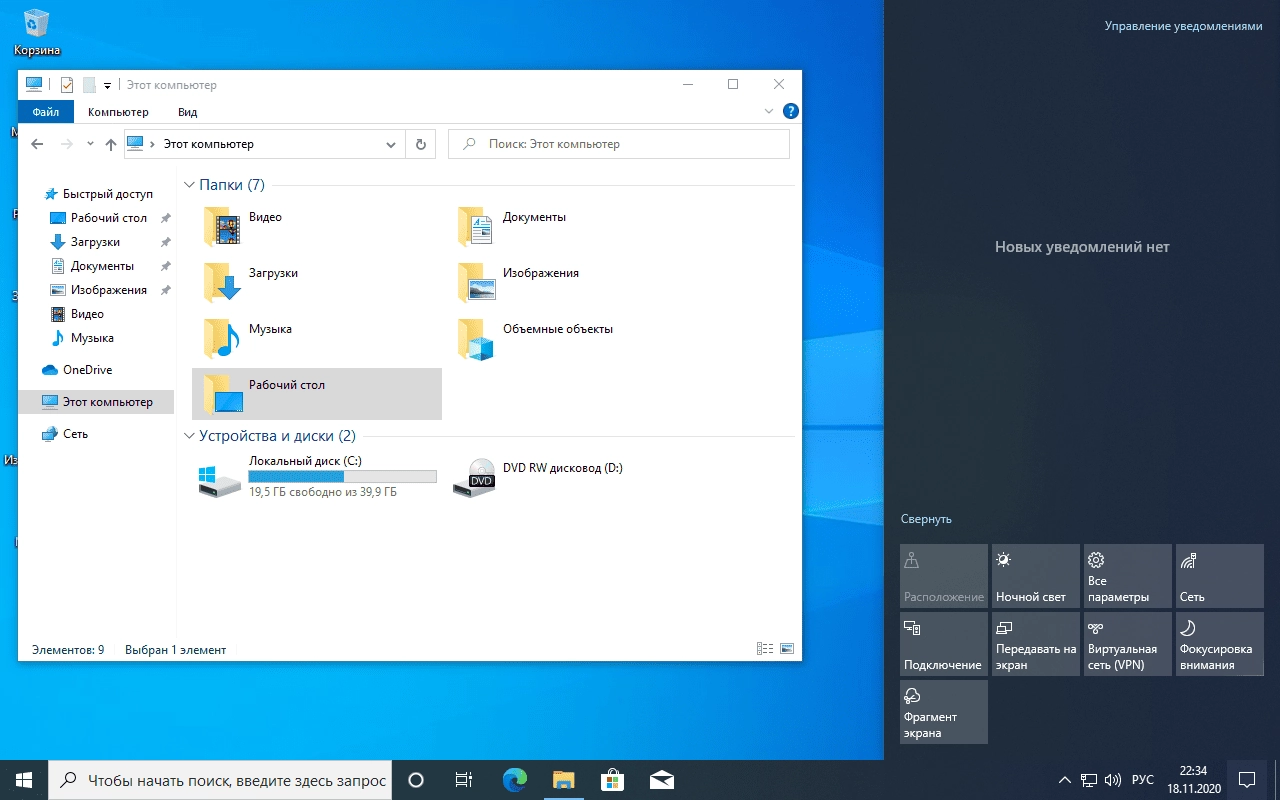Image resolution: width=1280 pixels, height=800 pixels.
Task: Open the Подключение quick action tile
Action: tap(943, 644)
